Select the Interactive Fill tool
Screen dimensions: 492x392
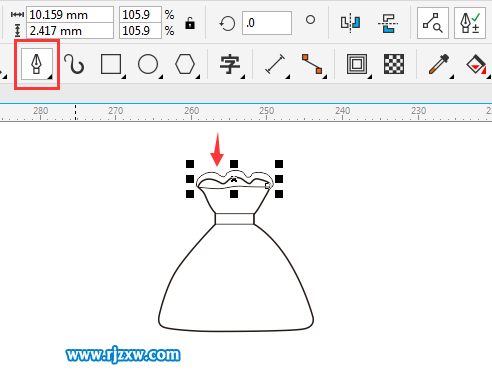pyautogui.click(x=476, y=64)
